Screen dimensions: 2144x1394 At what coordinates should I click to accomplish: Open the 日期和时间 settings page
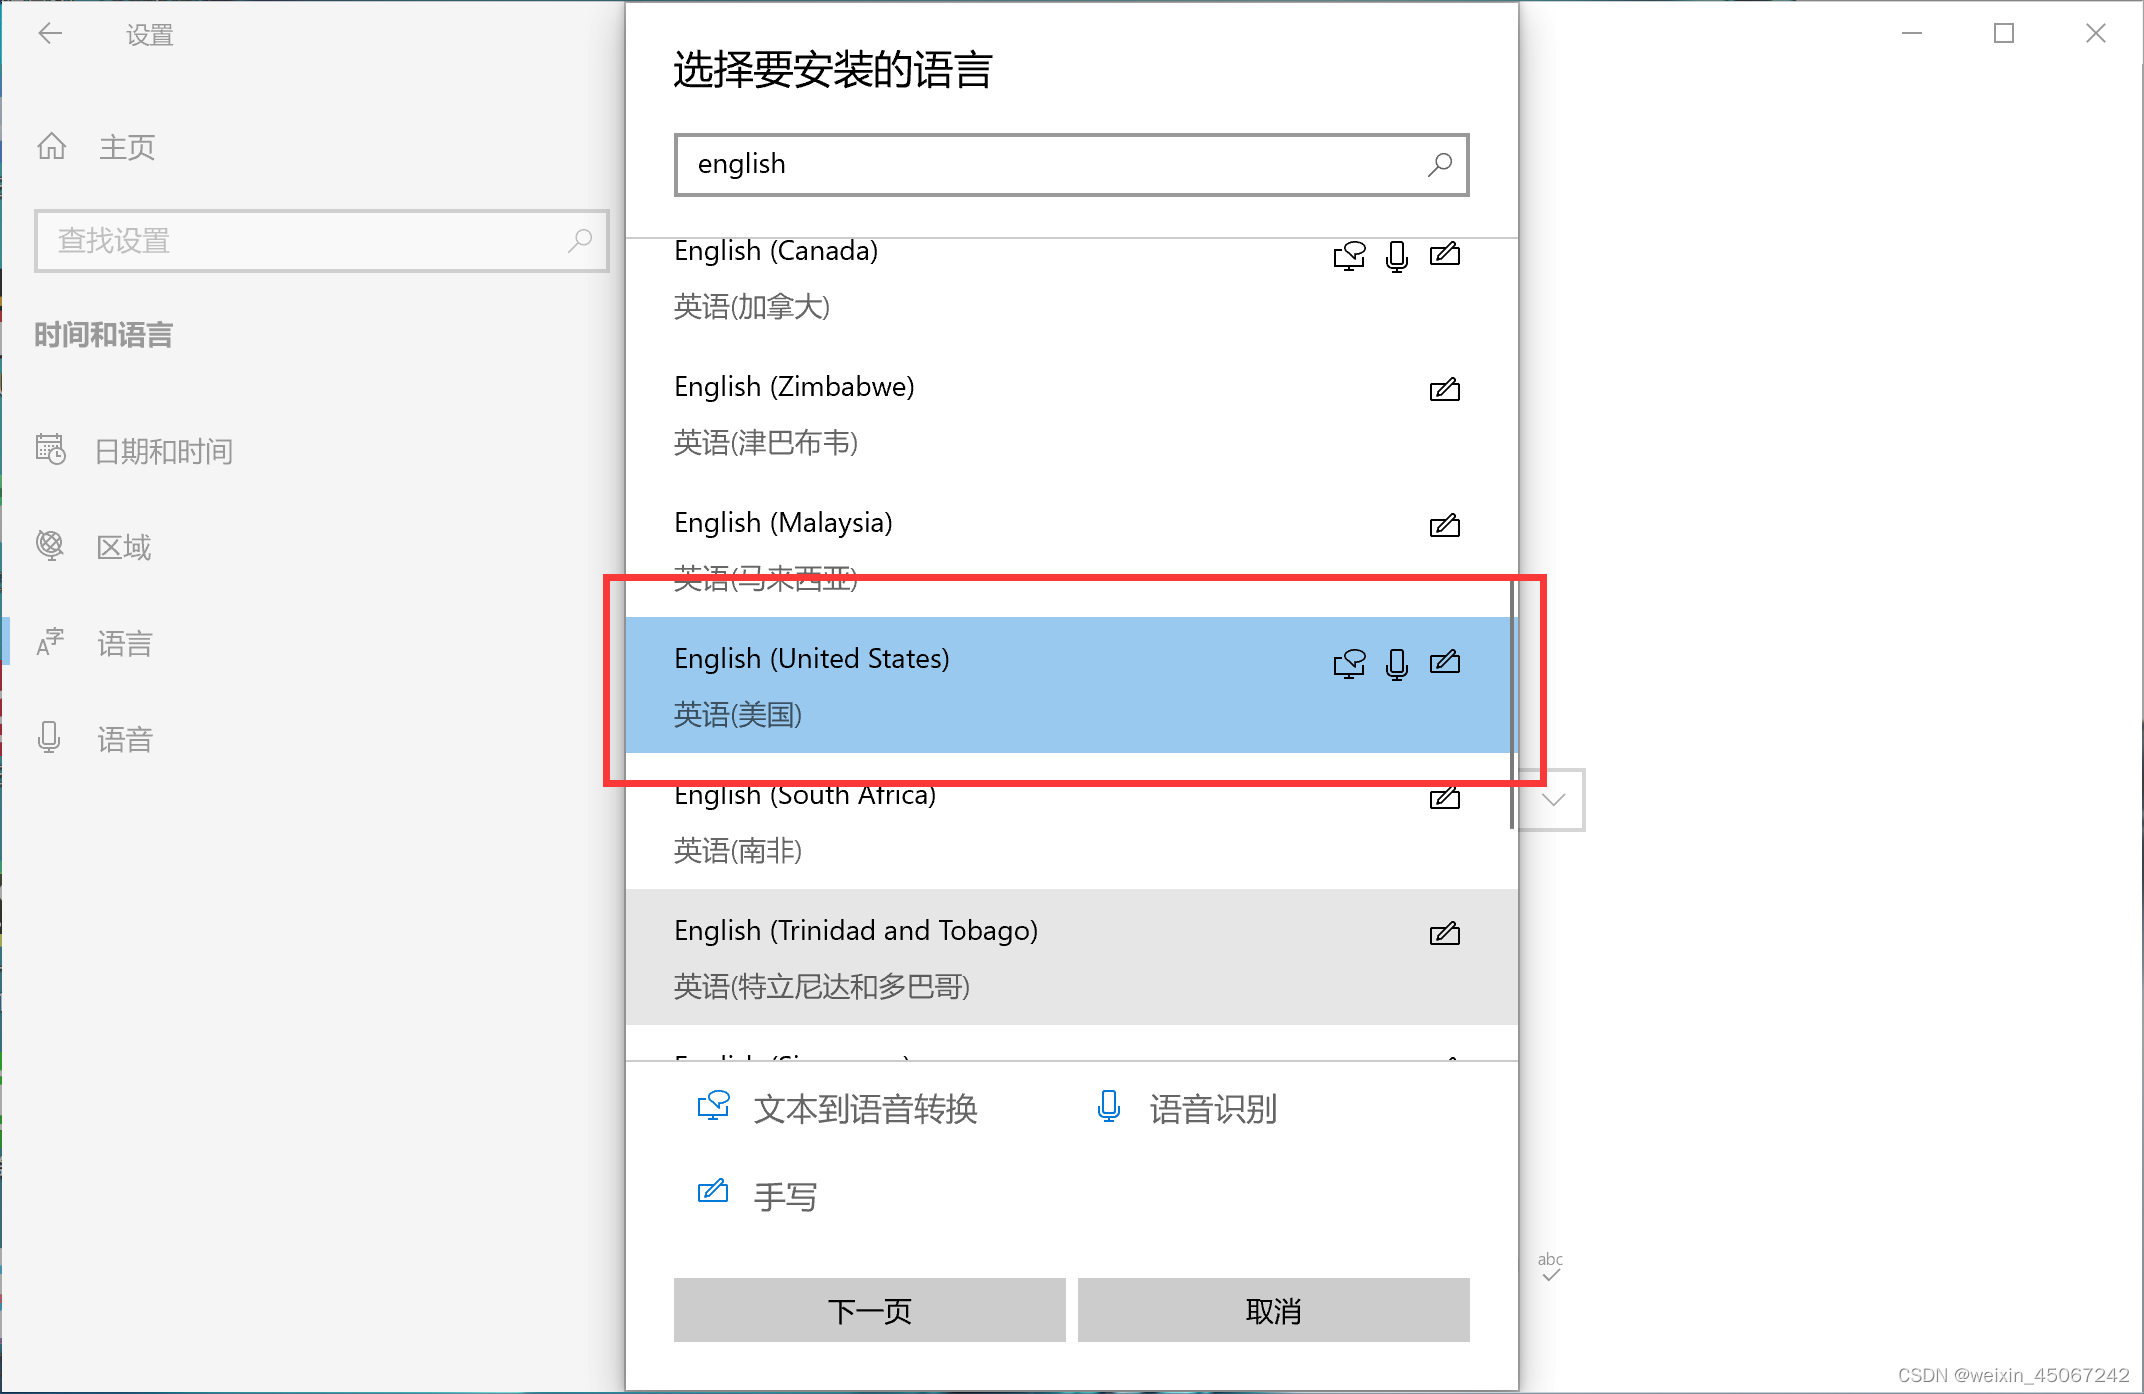pos(163,451)
